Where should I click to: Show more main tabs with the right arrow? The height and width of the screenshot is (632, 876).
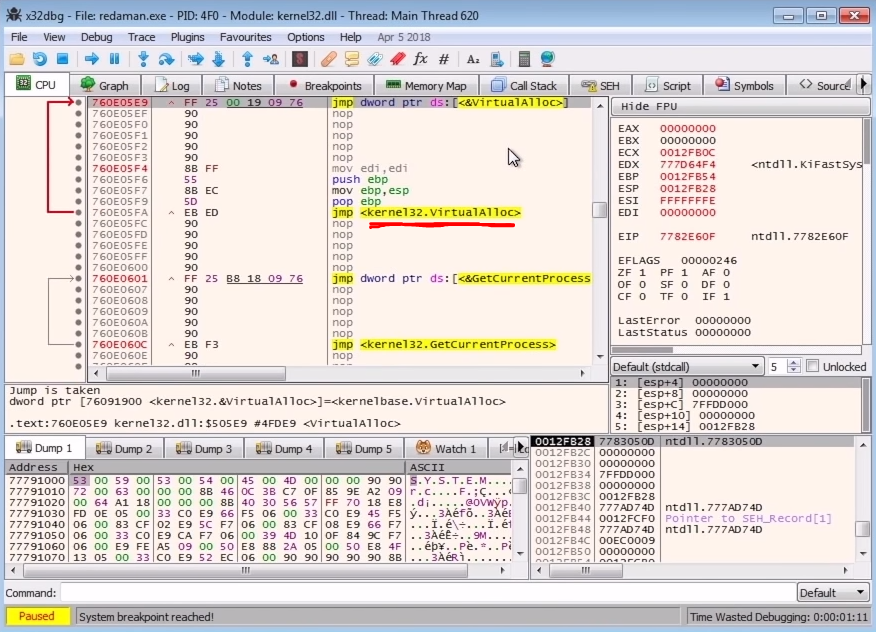click(x=863, y=84)
